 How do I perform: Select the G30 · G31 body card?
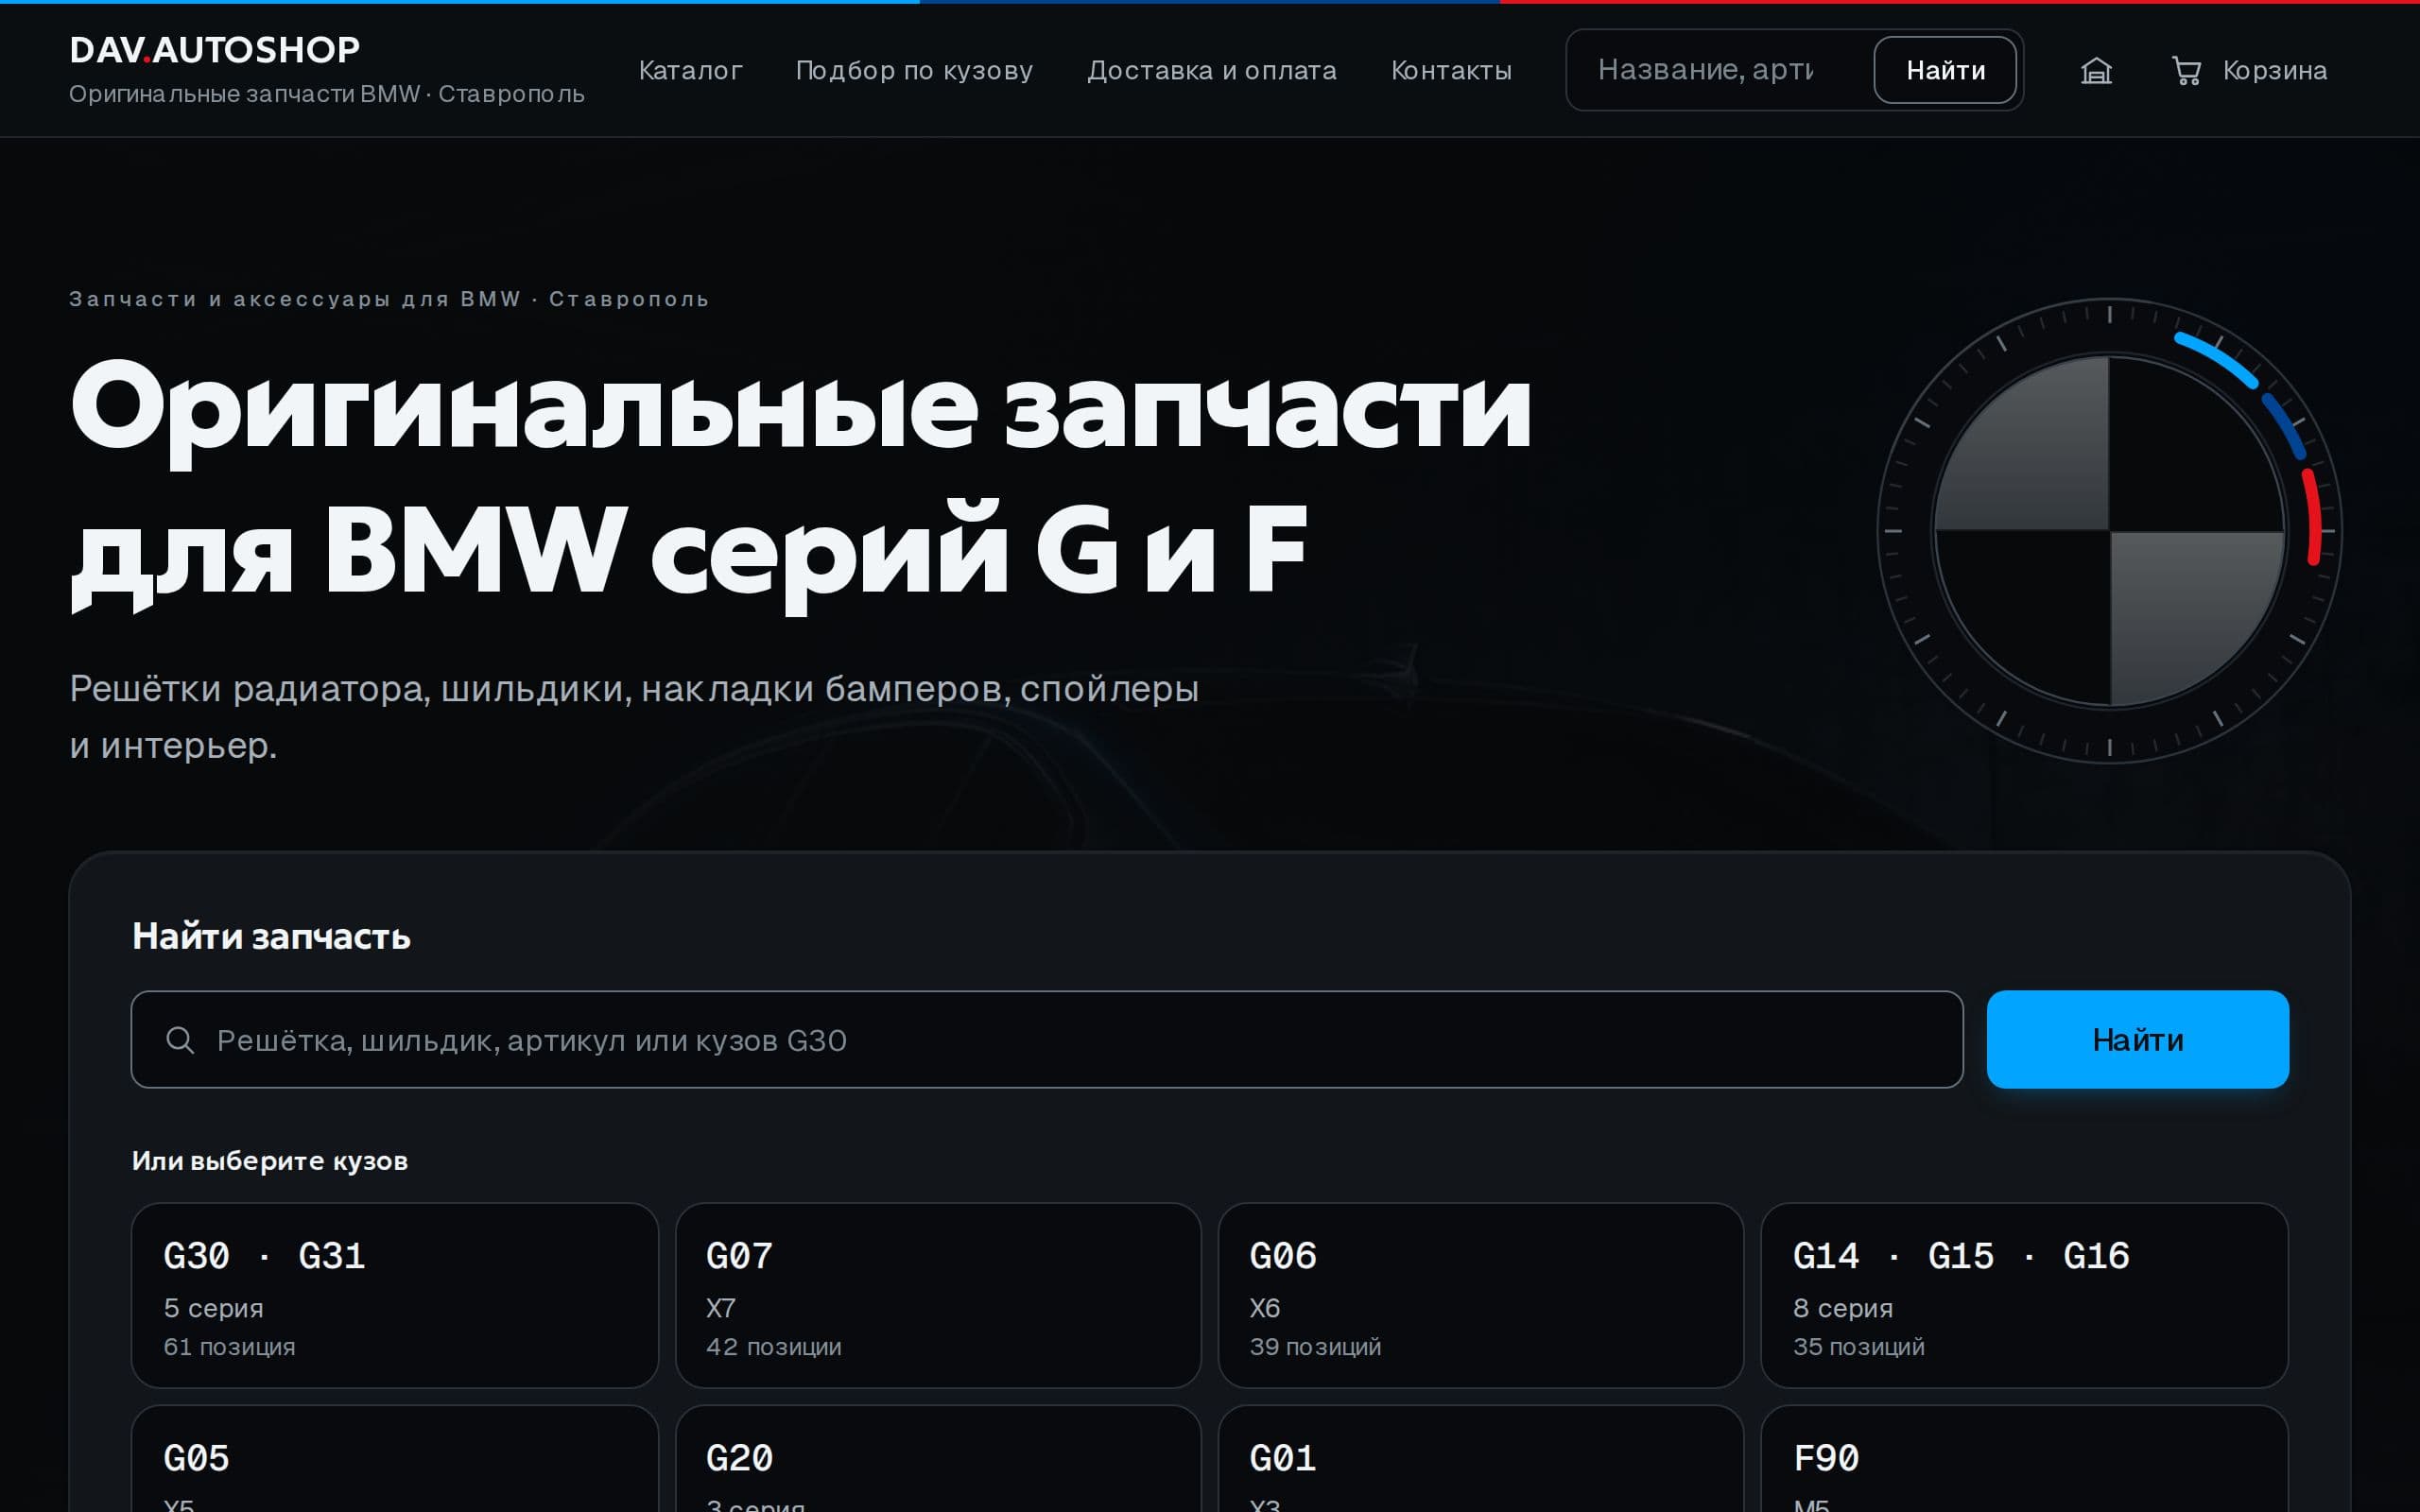coord(395,1295)
